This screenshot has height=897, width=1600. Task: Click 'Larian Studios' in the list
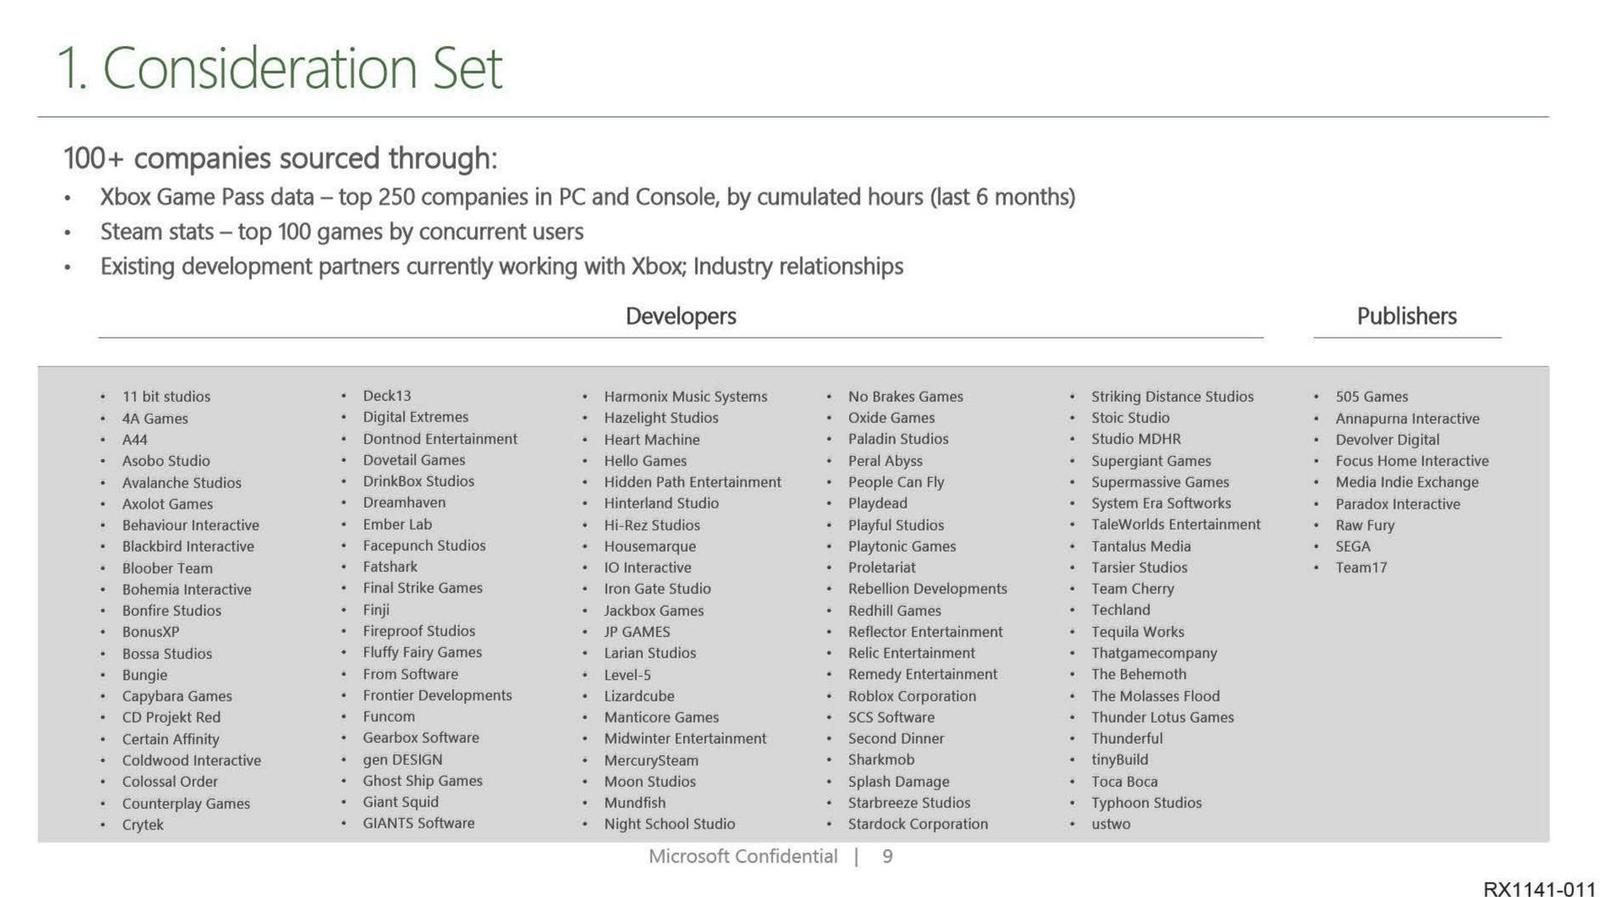[649, 653]
